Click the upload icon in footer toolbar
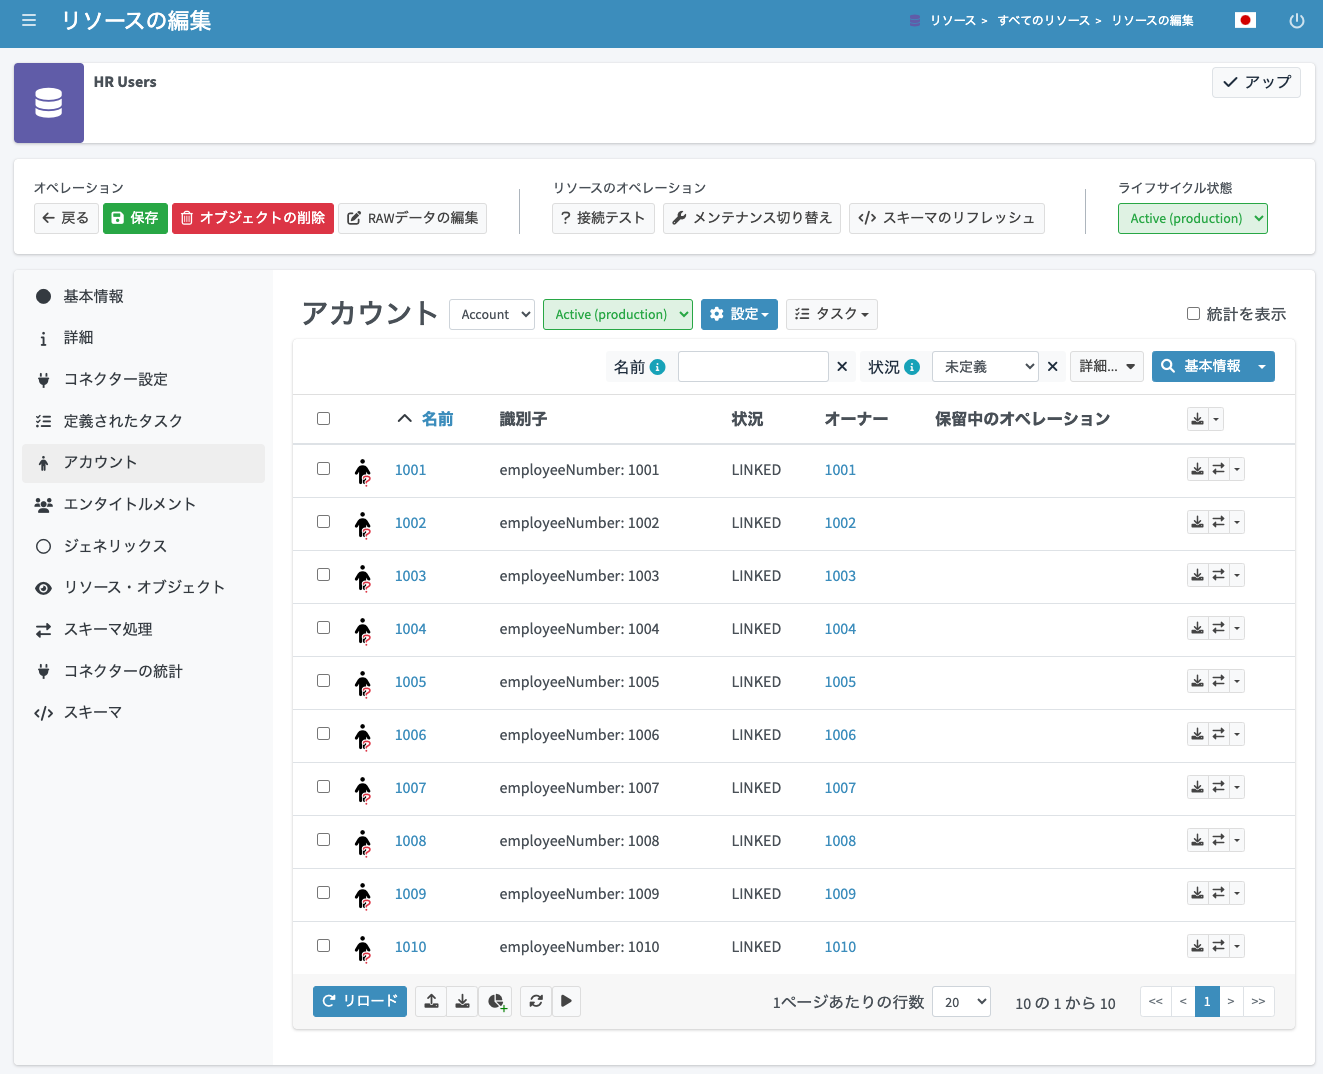 431,1001
